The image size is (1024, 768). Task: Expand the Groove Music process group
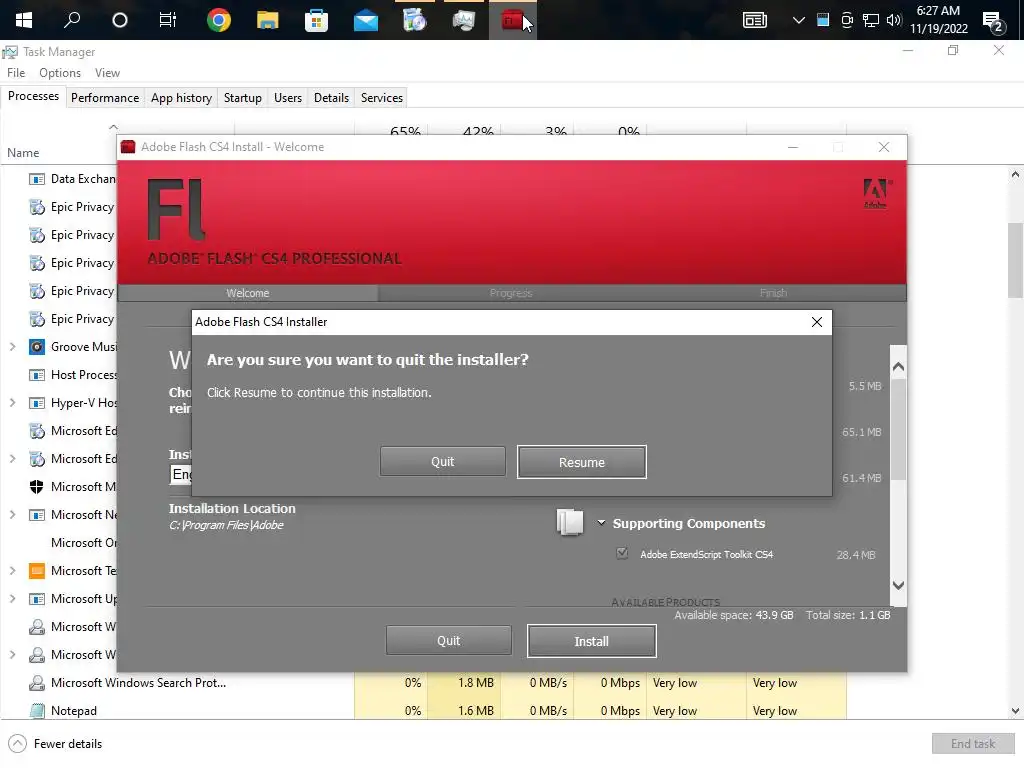pos(12,347)
